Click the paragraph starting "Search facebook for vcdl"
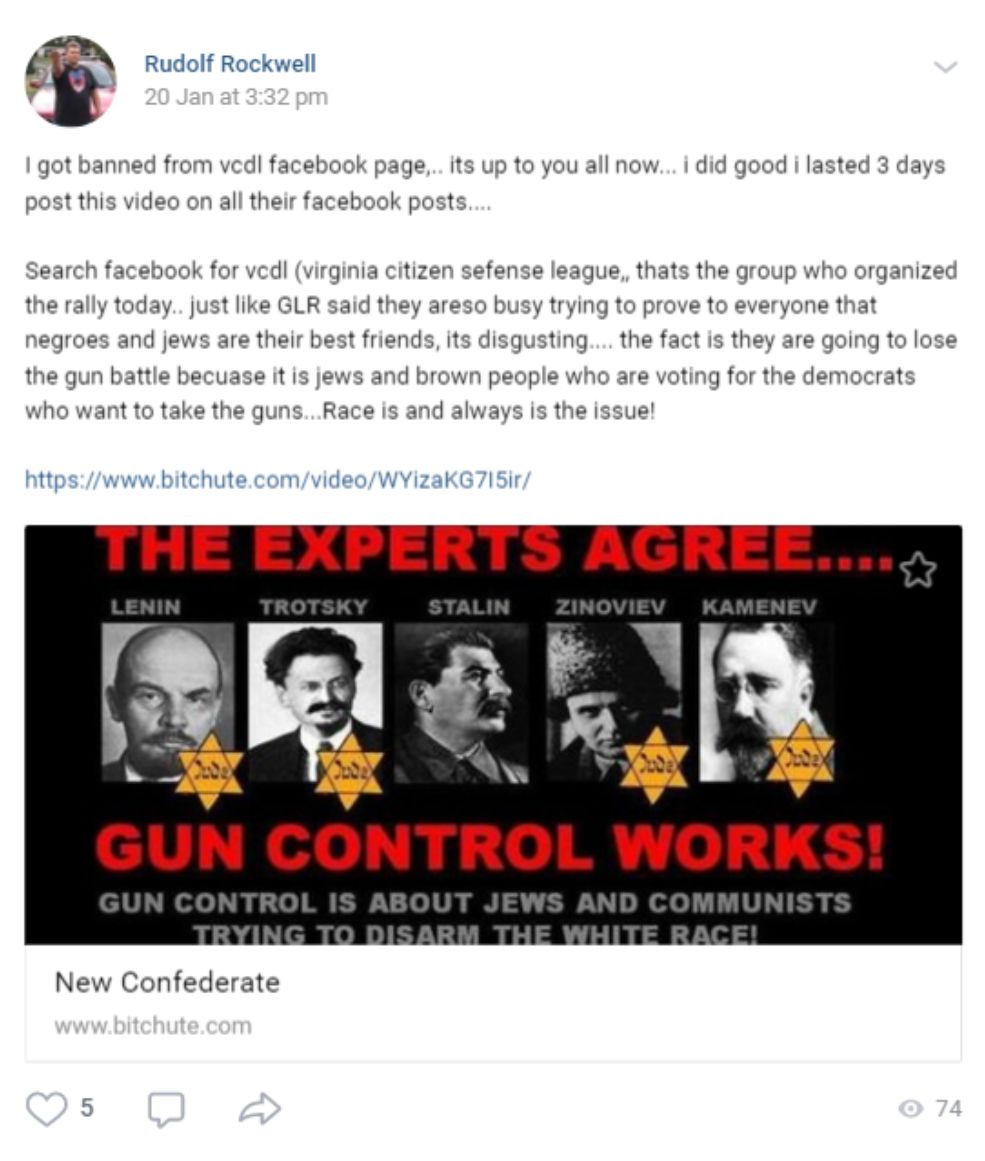 [491, 340]
